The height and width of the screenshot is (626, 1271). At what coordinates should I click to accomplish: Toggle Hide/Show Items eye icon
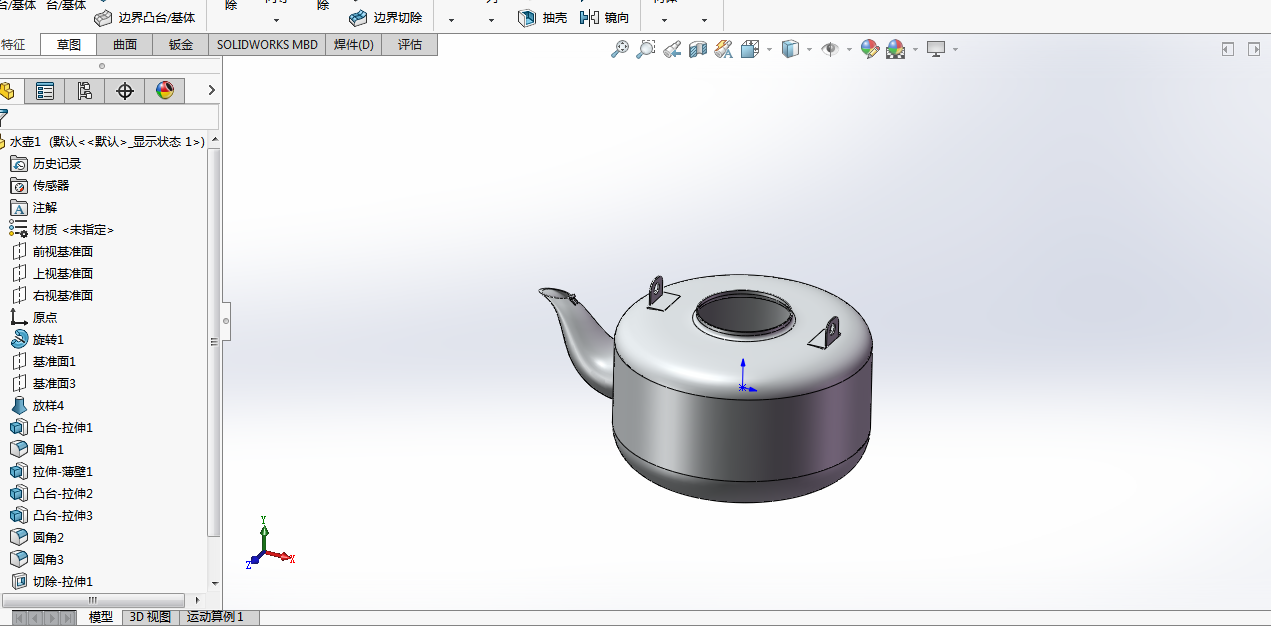point(829,49)
